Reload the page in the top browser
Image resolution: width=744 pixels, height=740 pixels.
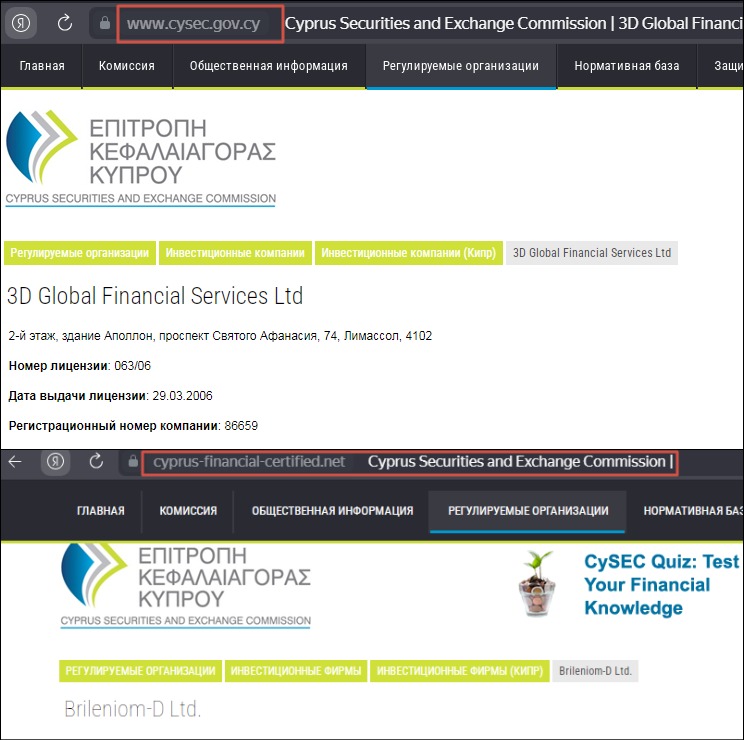65,23
